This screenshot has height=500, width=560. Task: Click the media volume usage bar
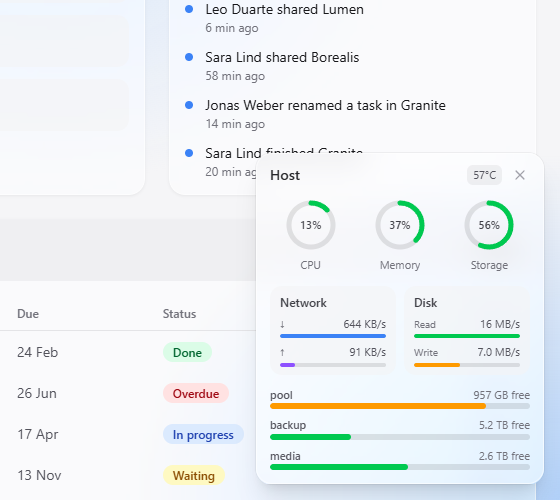[x=400, y=467]
